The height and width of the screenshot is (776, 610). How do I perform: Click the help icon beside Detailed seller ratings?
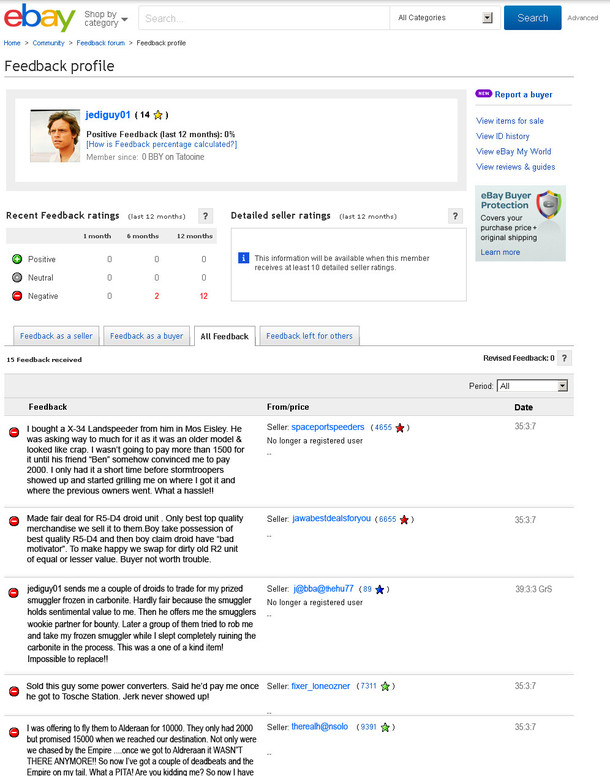pyautogui.click(x=455, y=216)
